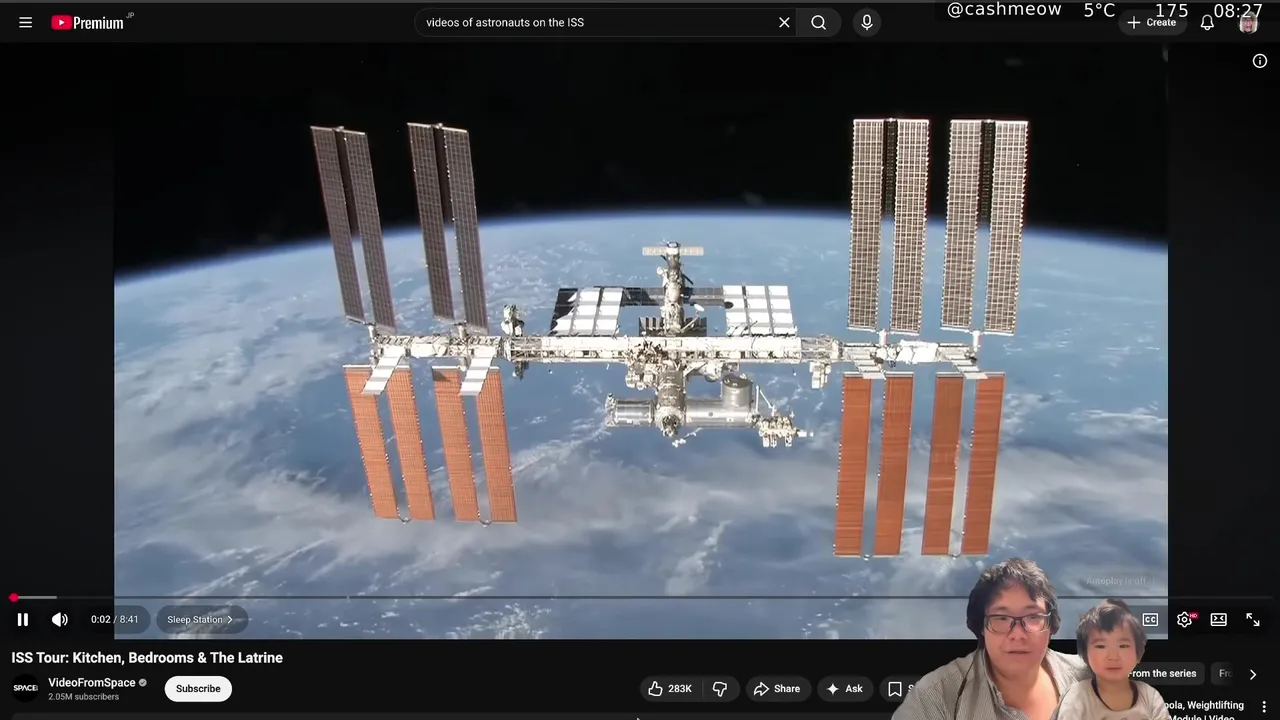
Task: Open the VideoFromSpace channel name
Action: pos(92,682)
